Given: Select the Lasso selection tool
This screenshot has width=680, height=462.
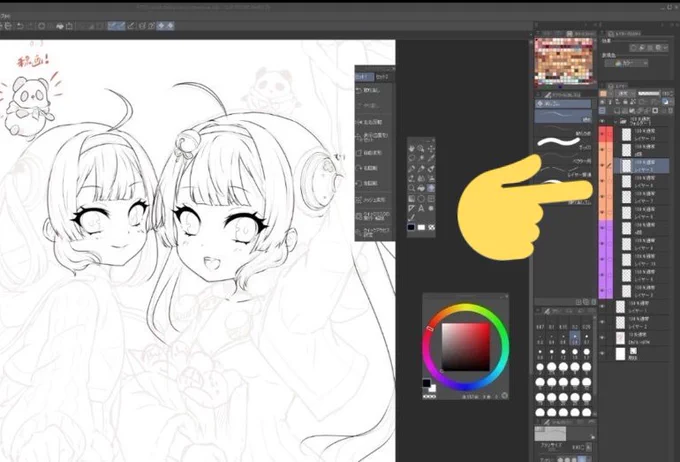Looking at the screenshot, I should [x=412, y=158].
